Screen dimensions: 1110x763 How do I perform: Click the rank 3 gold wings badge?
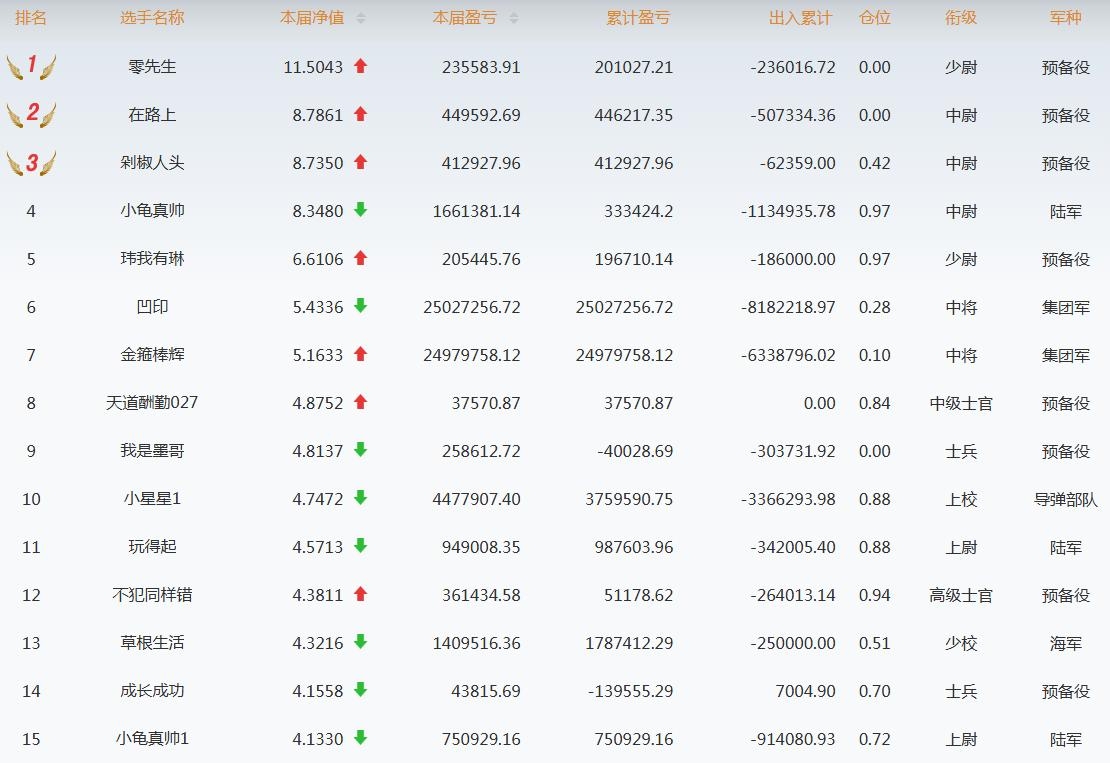(31, 163)
